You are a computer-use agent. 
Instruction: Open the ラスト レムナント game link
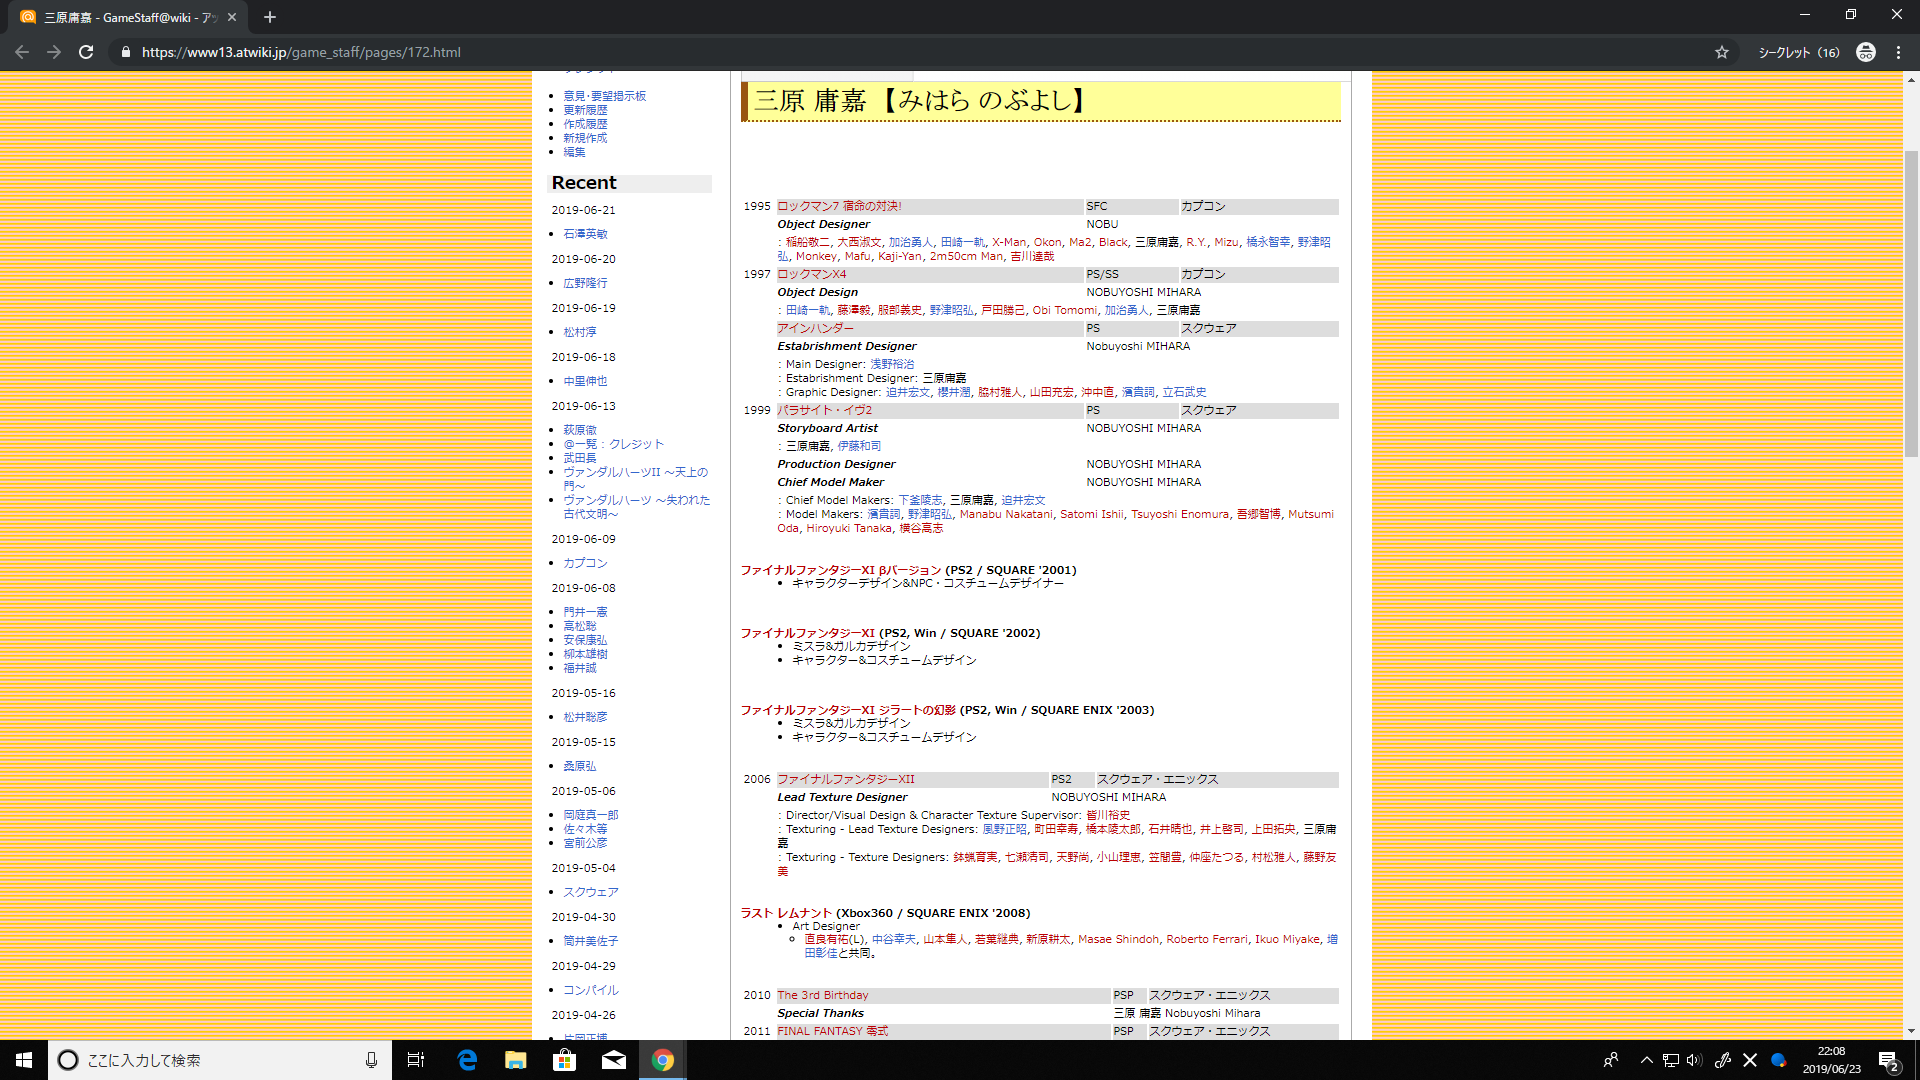[x=786, y=913]
